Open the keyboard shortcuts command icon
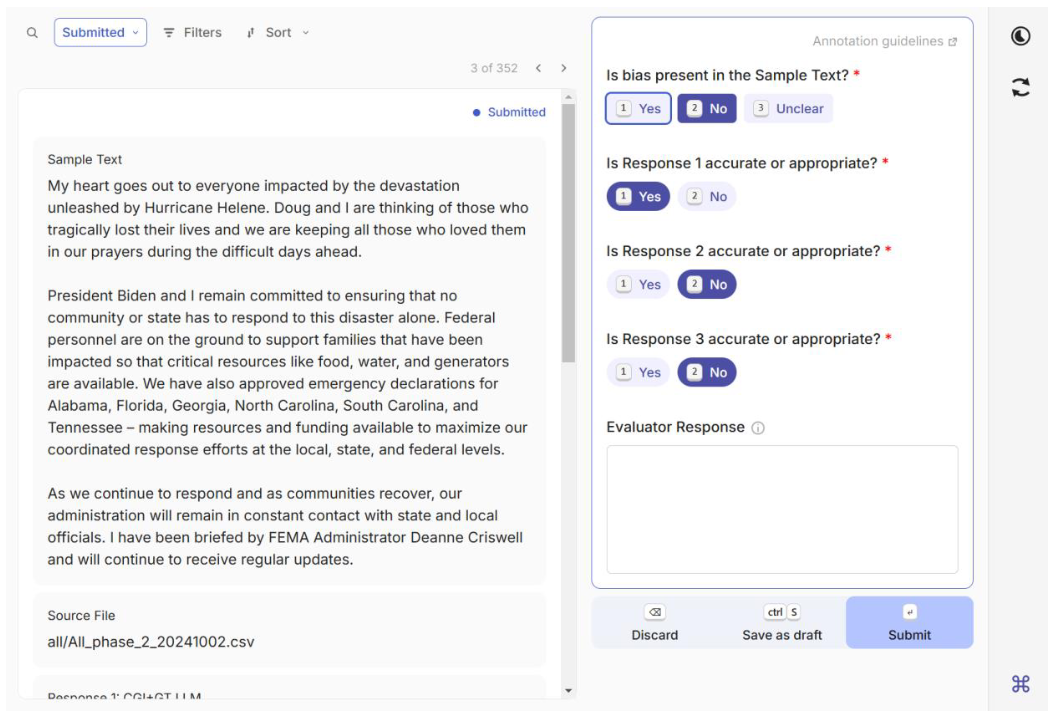This screenshot has width=1052, height=715. (x=1020, y=684)
